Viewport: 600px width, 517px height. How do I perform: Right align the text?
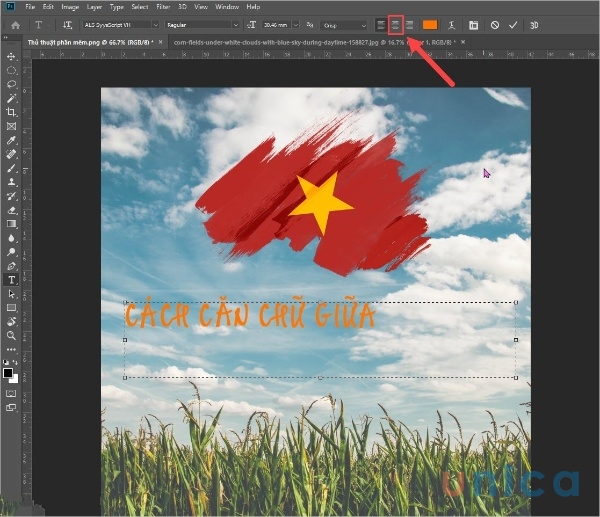(409, 25)
